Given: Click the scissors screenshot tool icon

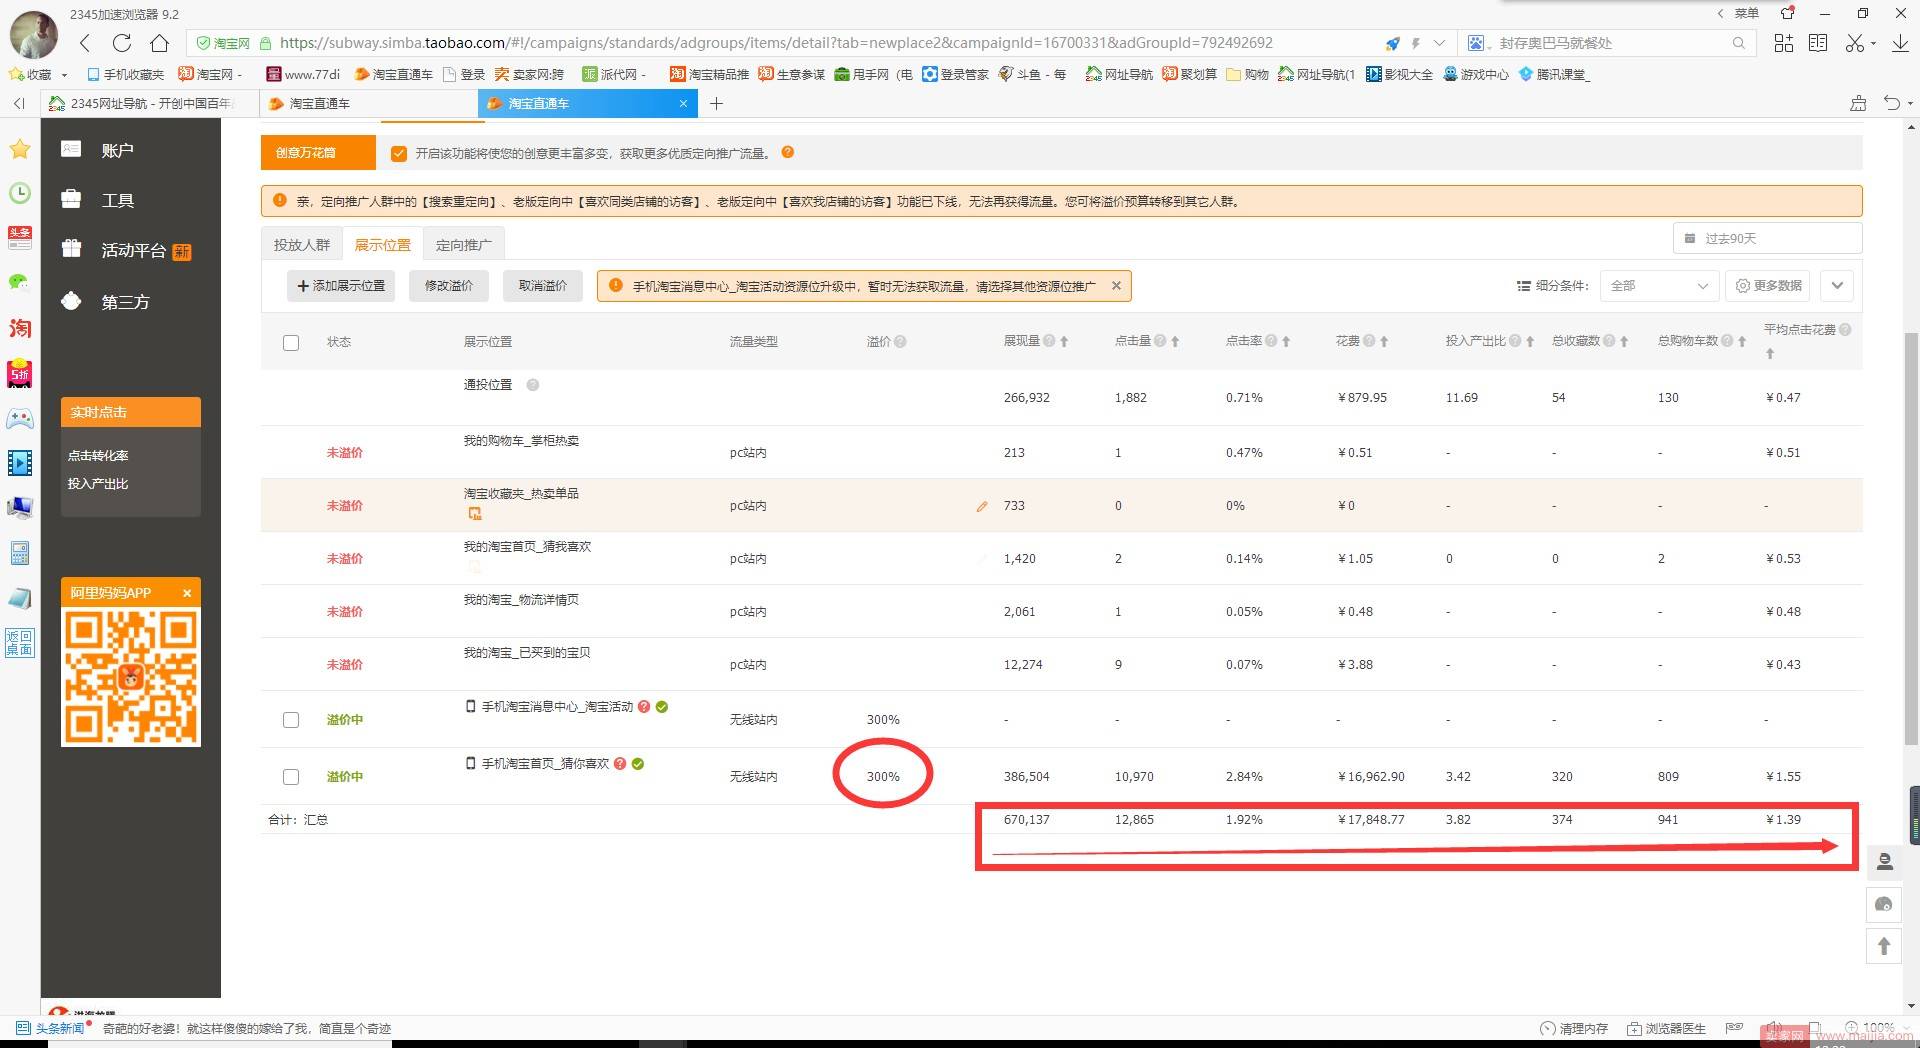Looking at the screenshot, I should click(x=1855, y=43).
